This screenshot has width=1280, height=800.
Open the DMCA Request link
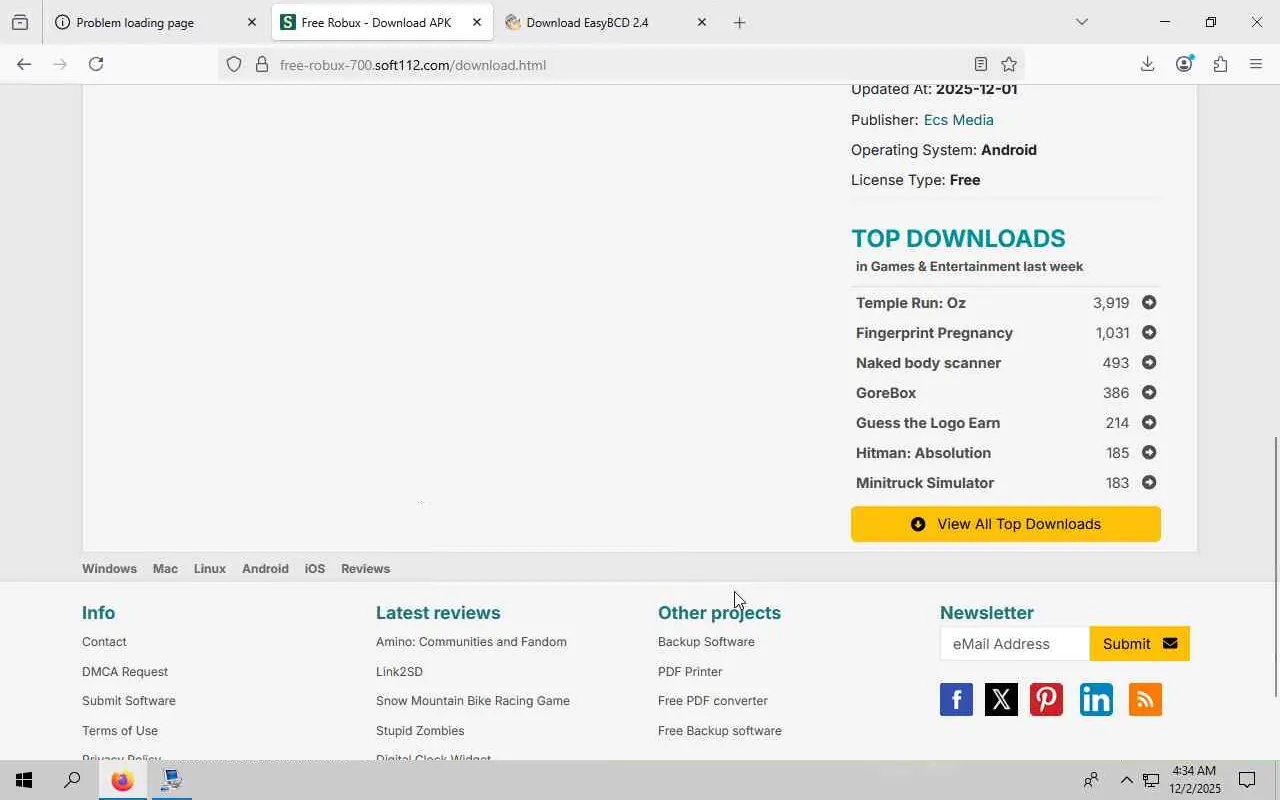[125, 672]
